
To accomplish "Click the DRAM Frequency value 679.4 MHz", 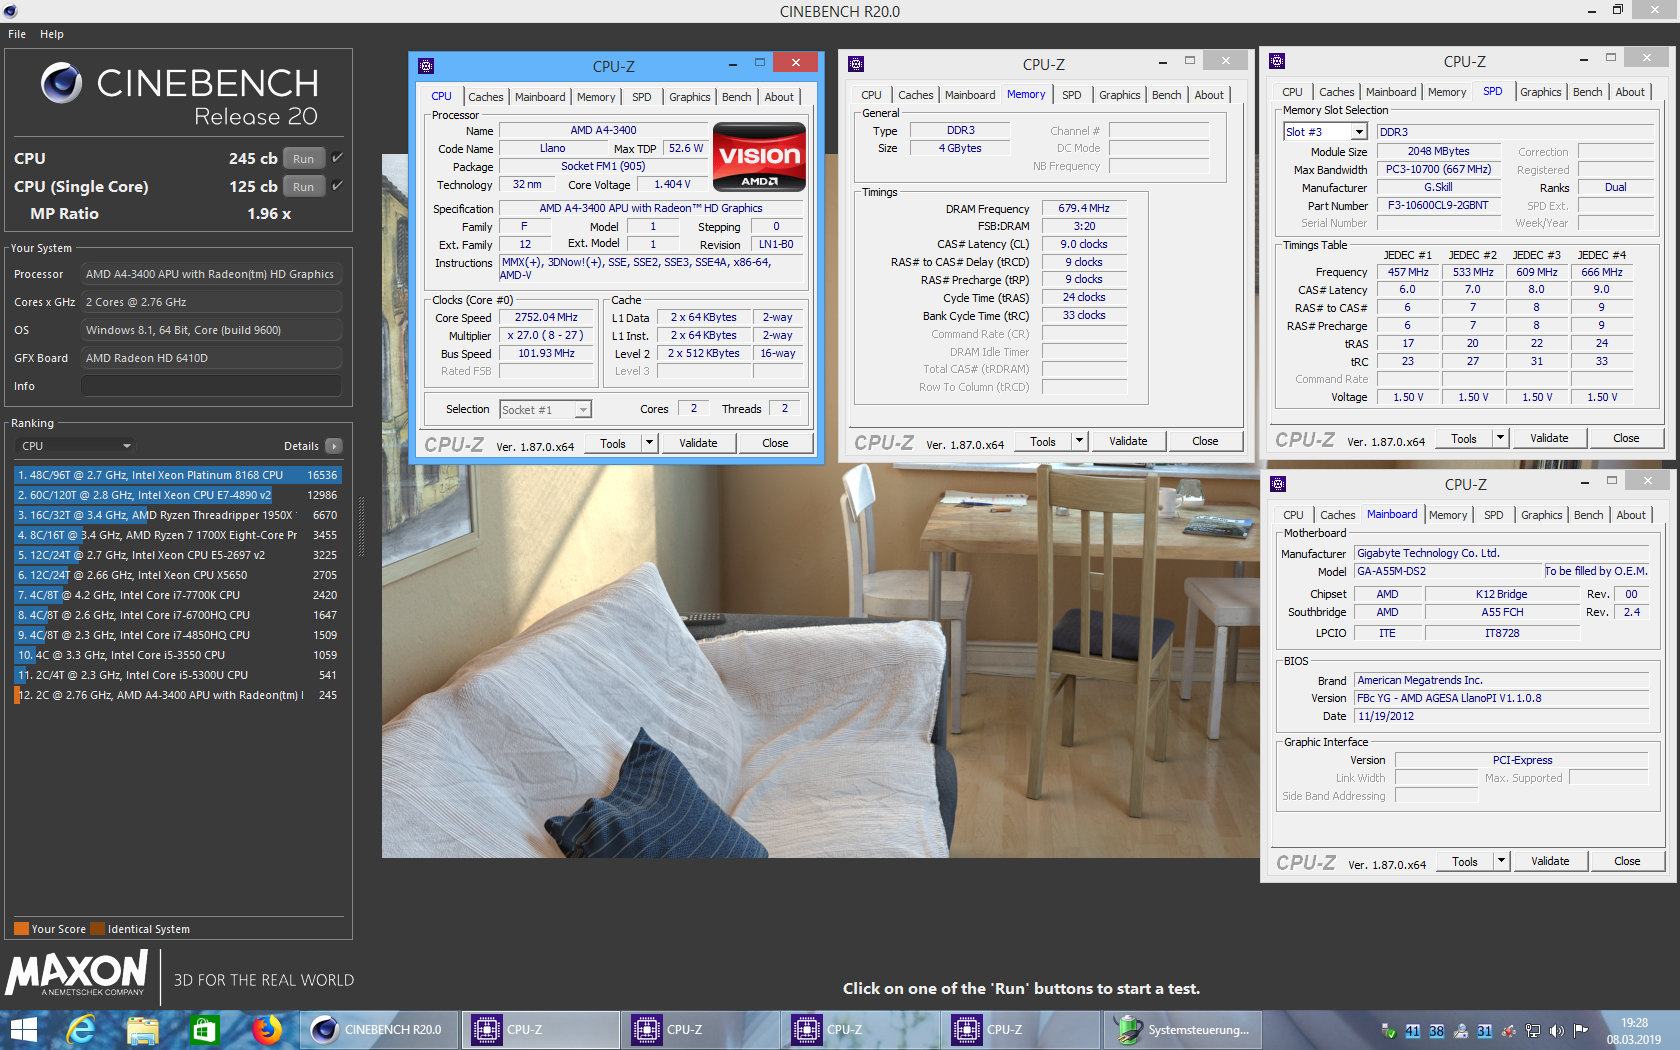I will (x=1084, y=208).
